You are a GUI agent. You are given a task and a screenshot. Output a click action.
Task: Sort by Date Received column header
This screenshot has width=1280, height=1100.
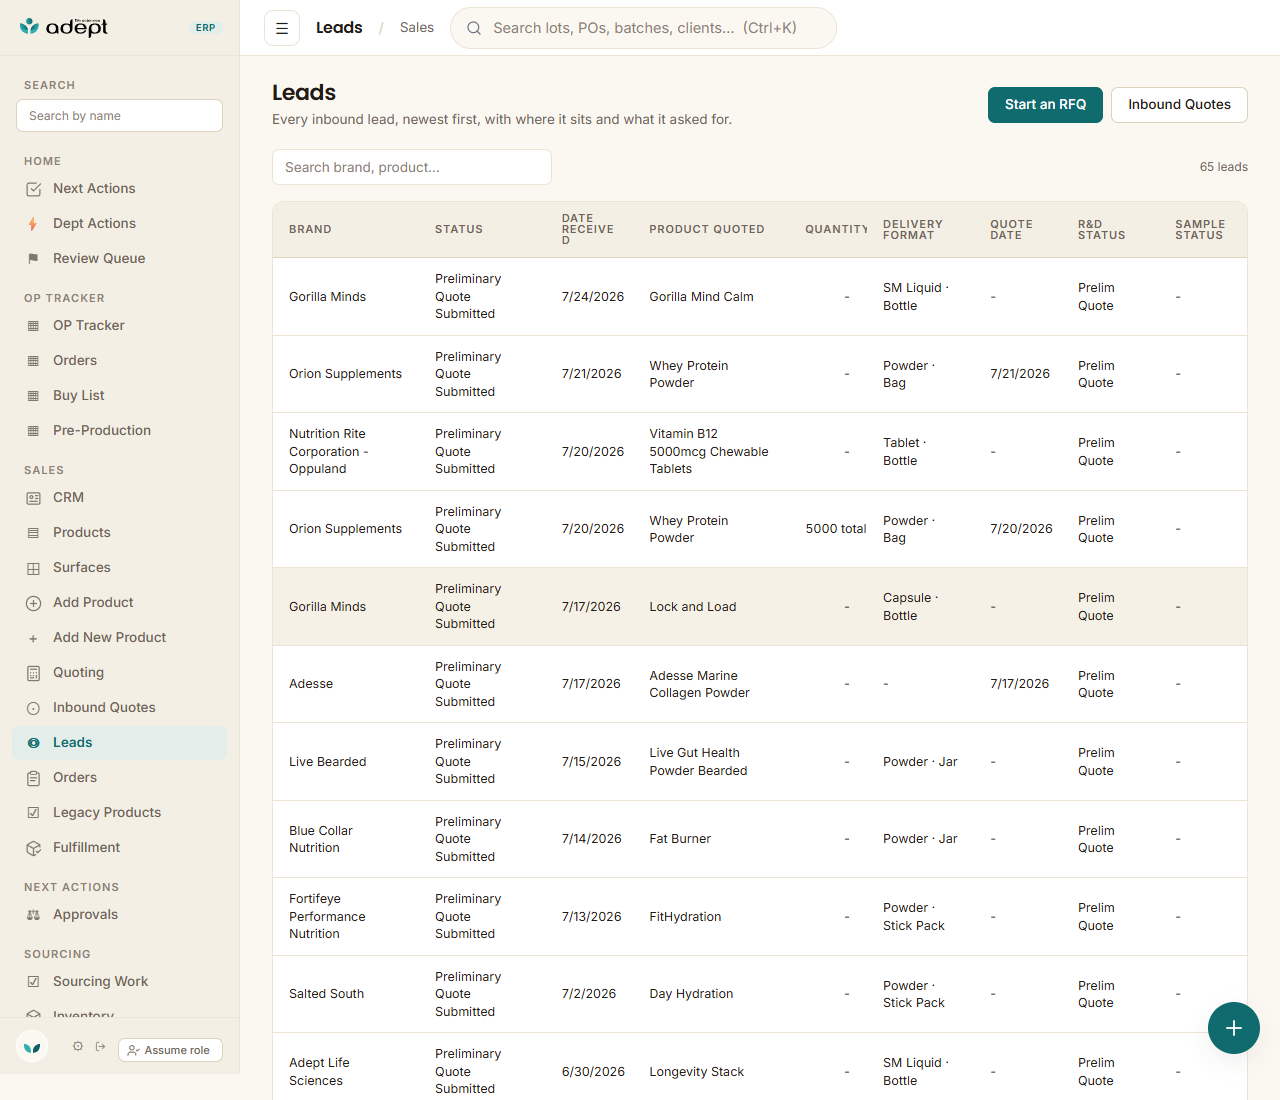[x=588, y=230]
